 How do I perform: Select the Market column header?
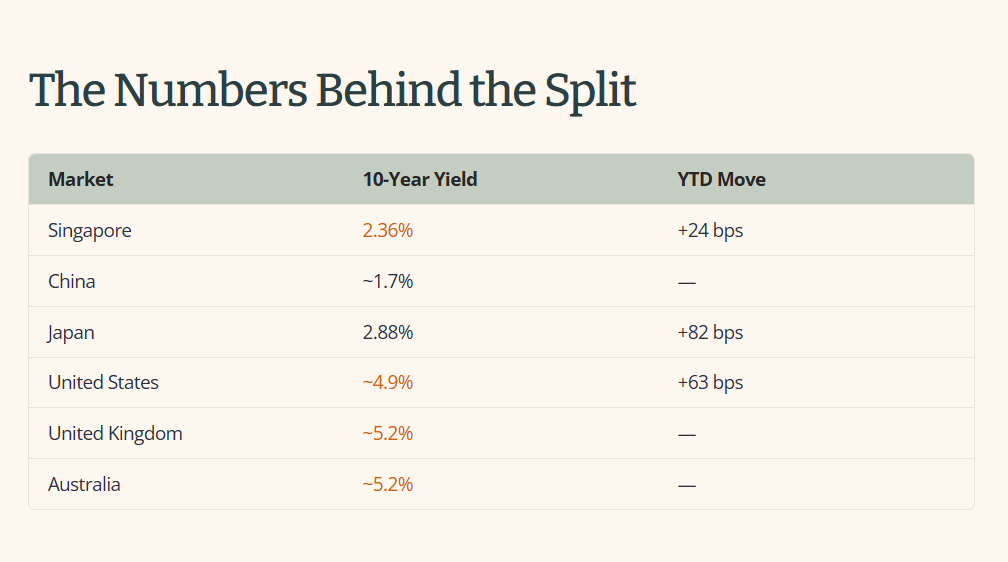point(80,179)
